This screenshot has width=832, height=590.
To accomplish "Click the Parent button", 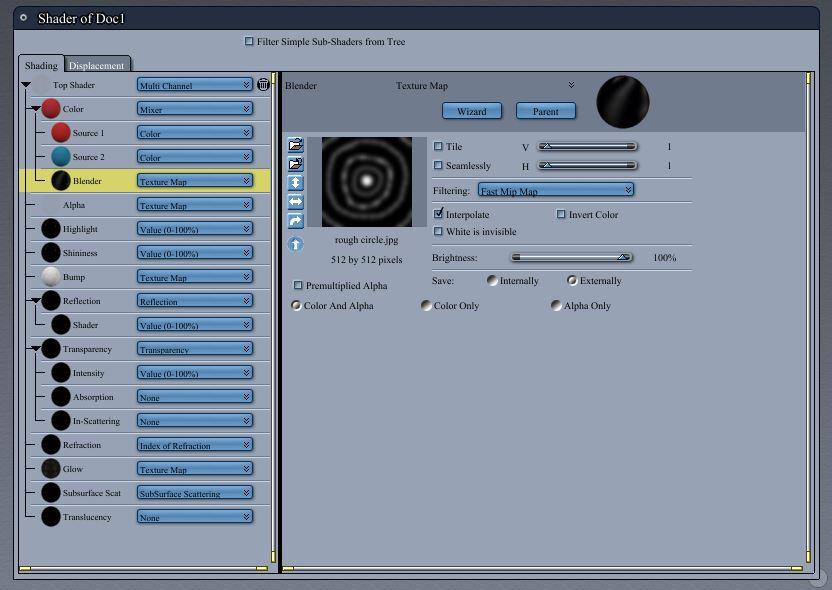I will 545,111.
